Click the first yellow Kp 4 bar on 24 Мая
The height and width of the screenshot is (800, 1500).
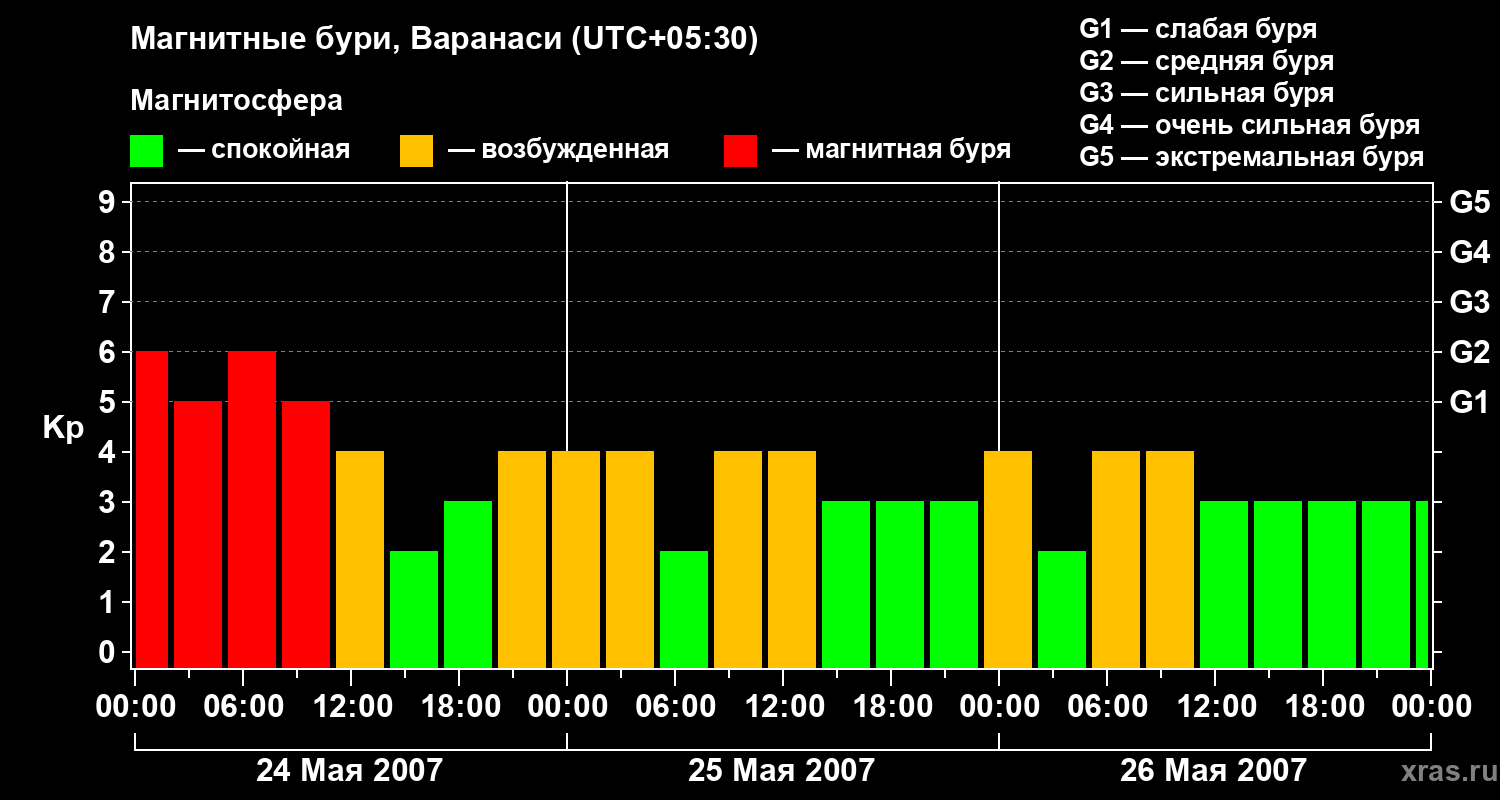(360, 560)
